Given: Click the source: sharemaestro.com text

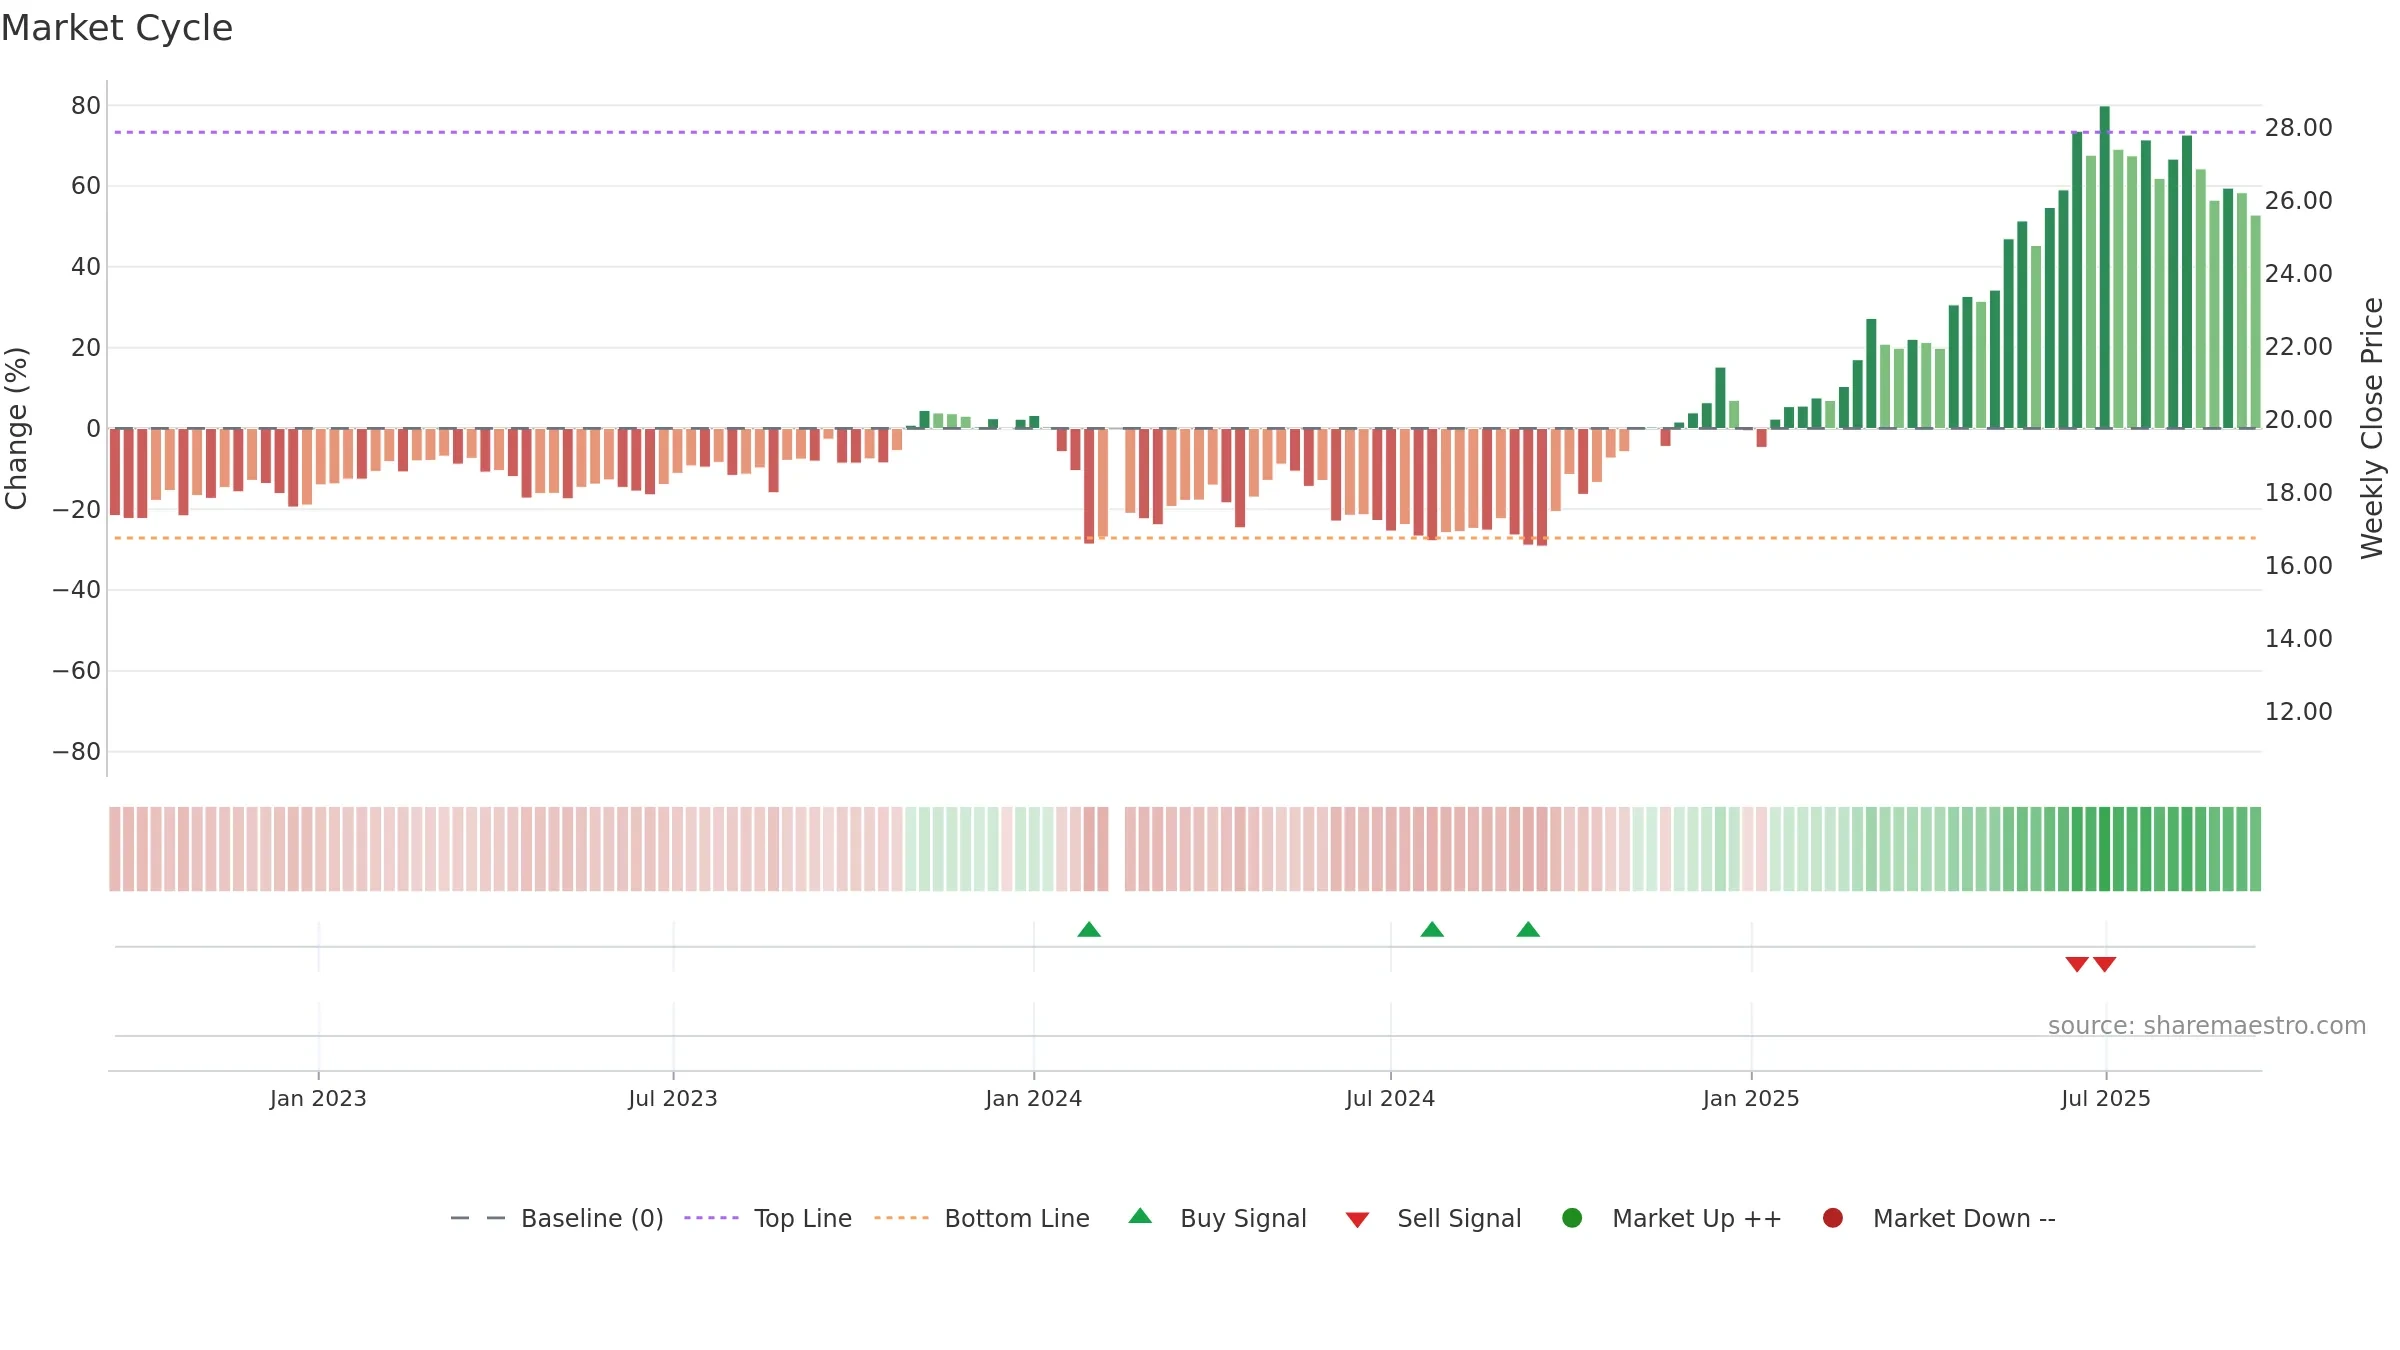Looking at the screenshot, I should point(2207,1026).
